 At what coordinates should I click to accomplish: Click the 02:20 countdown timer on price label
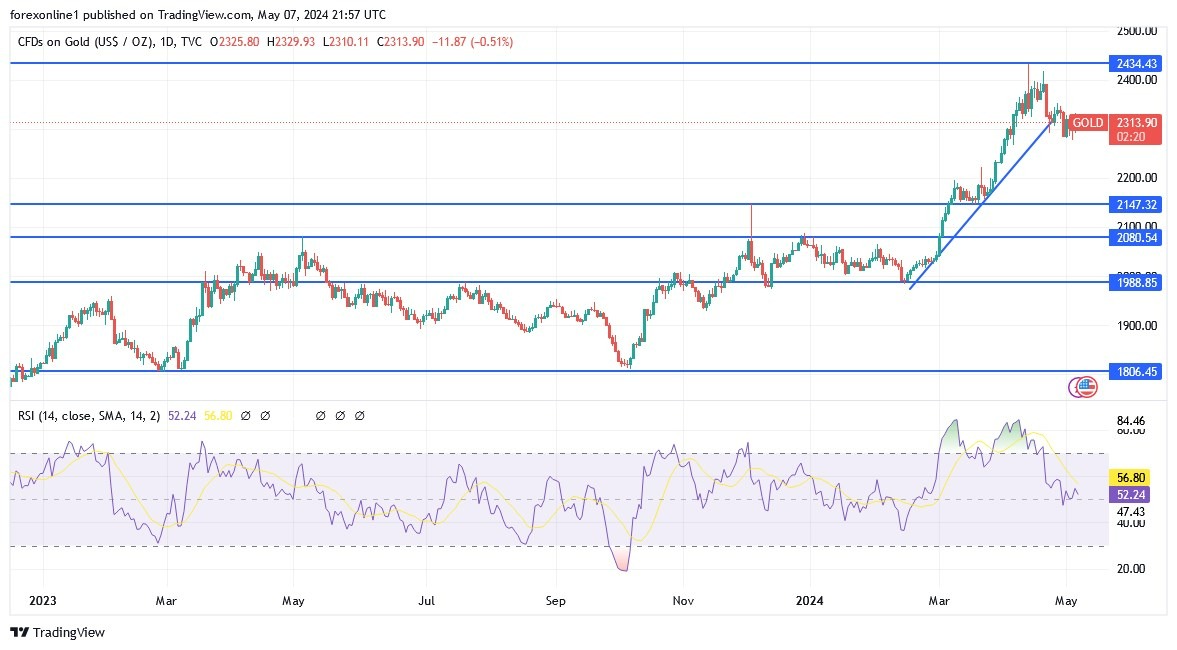pos(1134,137)
